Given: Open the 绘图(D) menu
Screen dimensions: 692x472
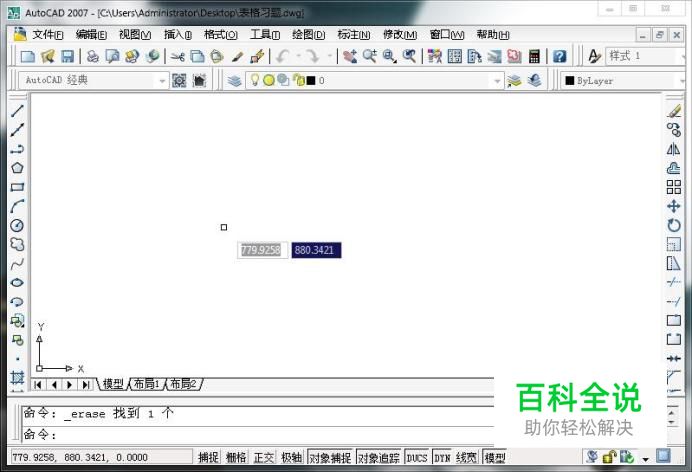Looking at the screenshot, I should pos(308,34).
